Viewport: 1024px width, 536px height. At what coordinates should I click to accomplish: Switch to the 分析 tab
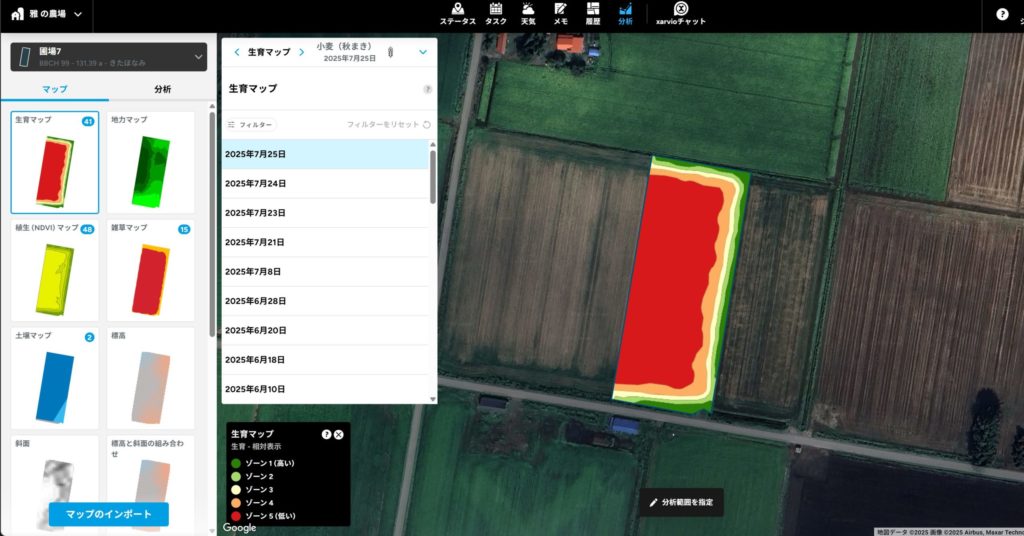click(x=162, y=89)
